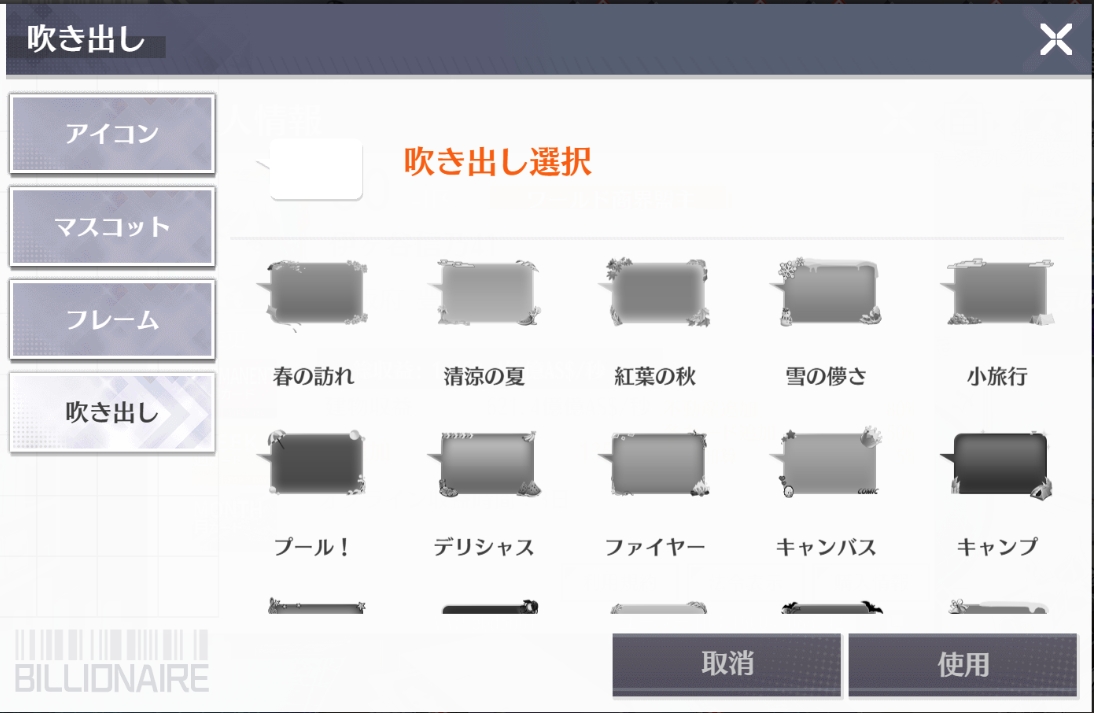Click the 使用 button to apply
This screenshot has width=1094, height=713.
click(963, 665)
